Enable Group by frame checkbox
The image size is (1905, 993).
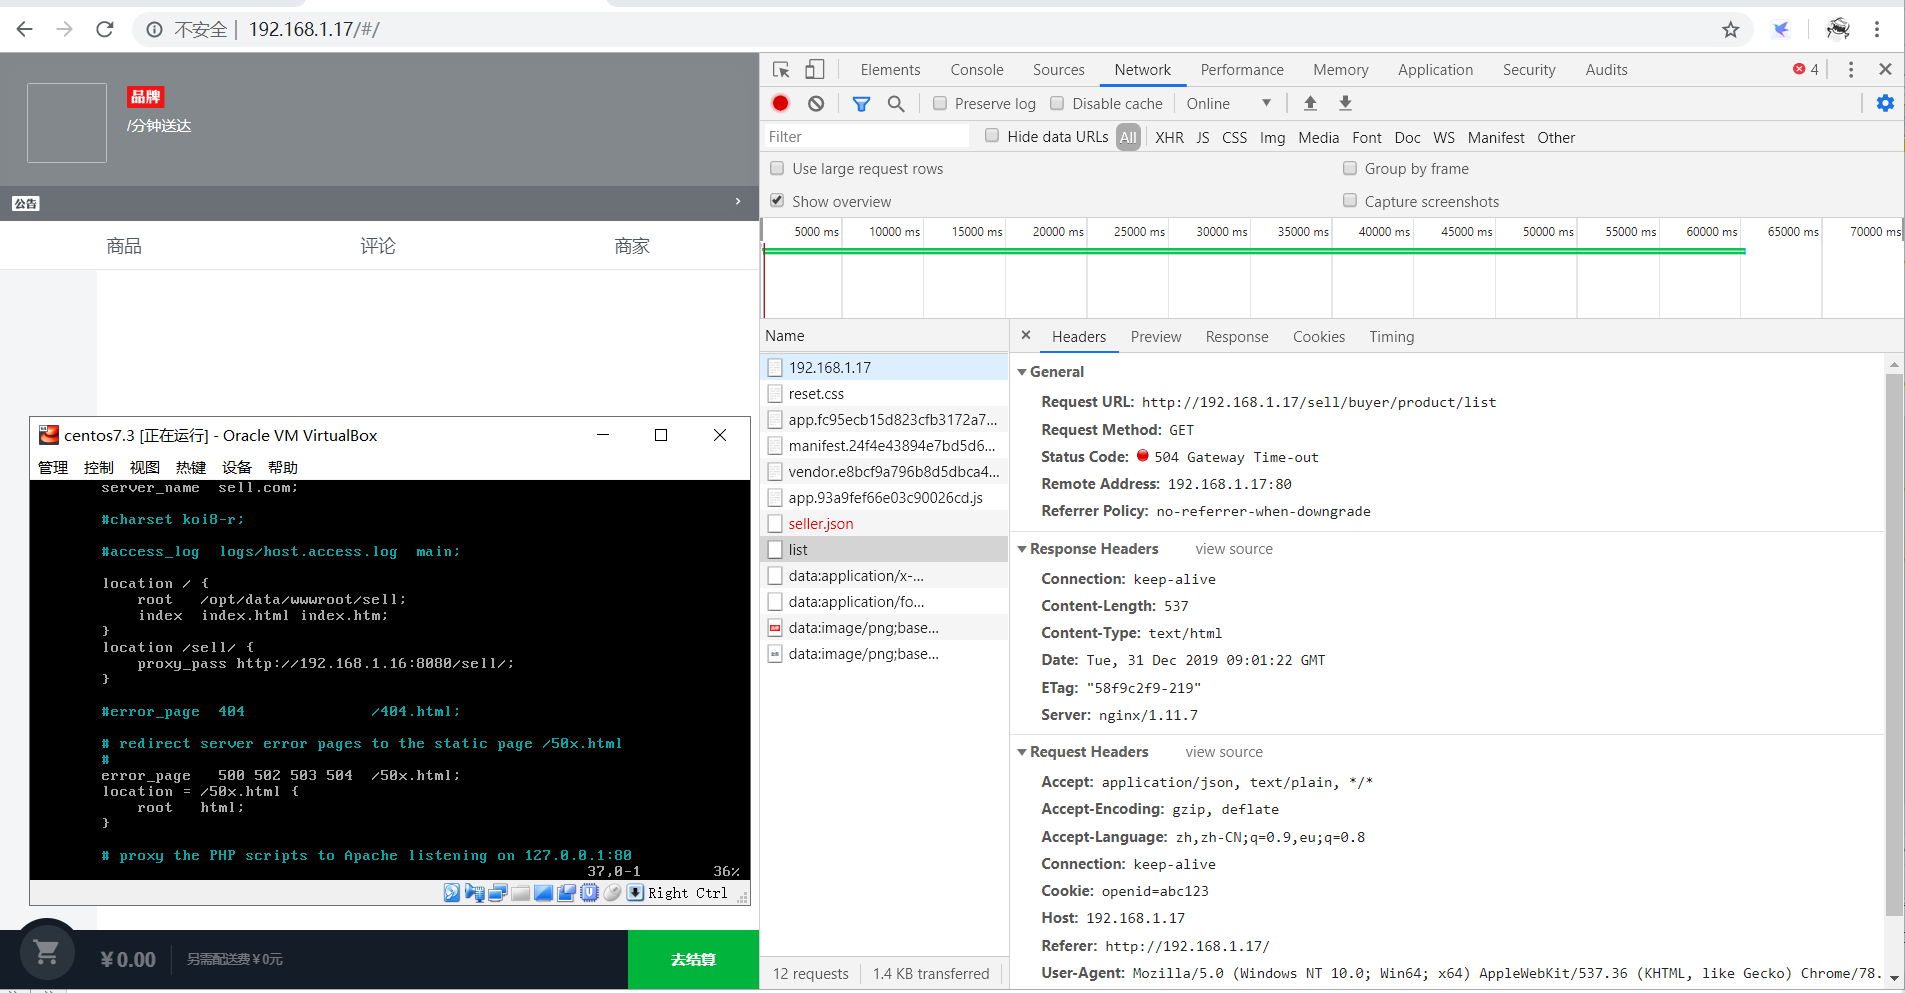1350,168
